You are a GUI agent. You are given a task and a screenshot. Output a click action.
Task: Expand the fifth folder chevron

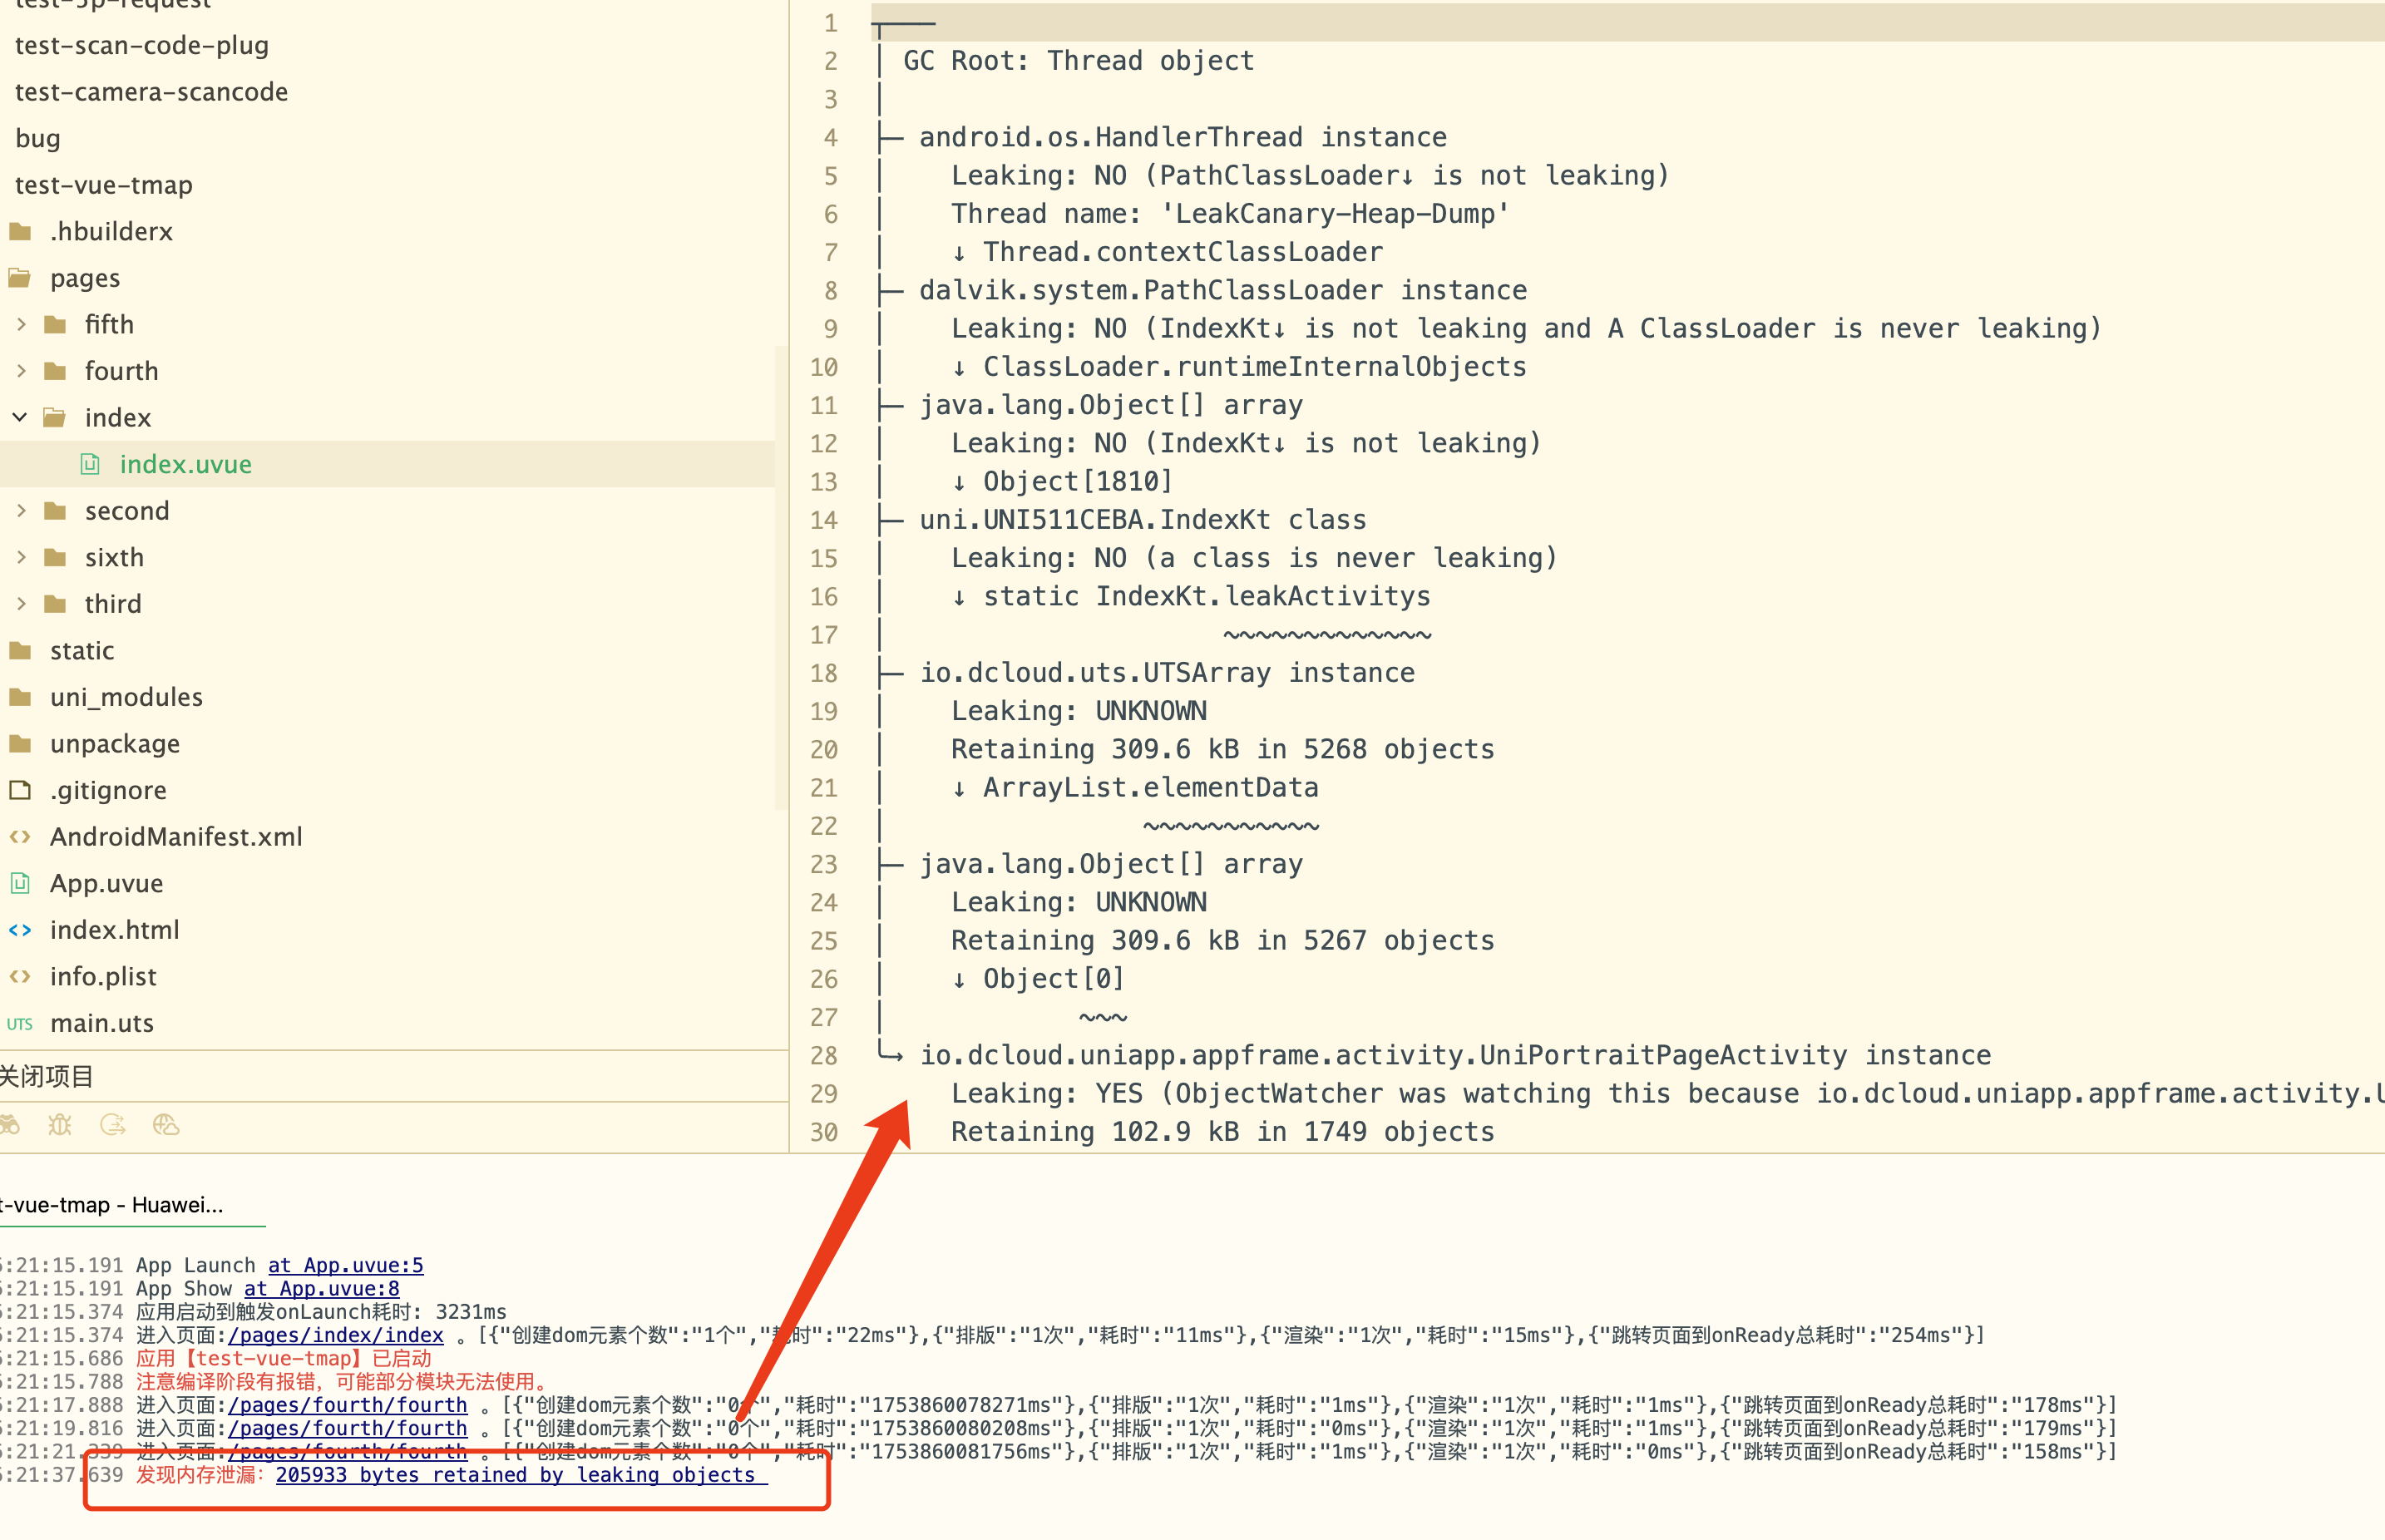(x=21, y=324)
